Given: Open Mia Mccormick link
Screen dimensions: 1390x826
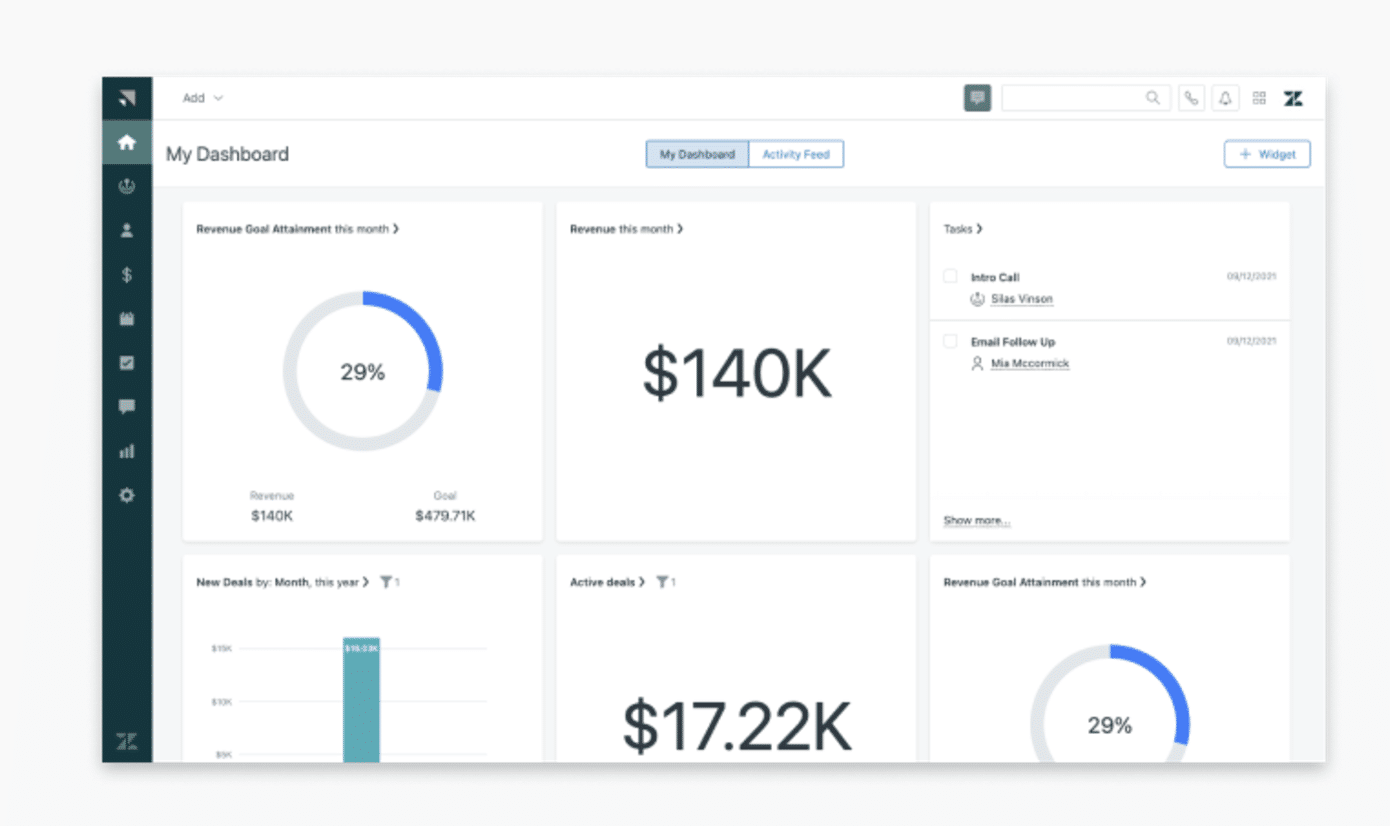Looking at the screenshot, I should pyautogui.click(x=1030, y=364).
